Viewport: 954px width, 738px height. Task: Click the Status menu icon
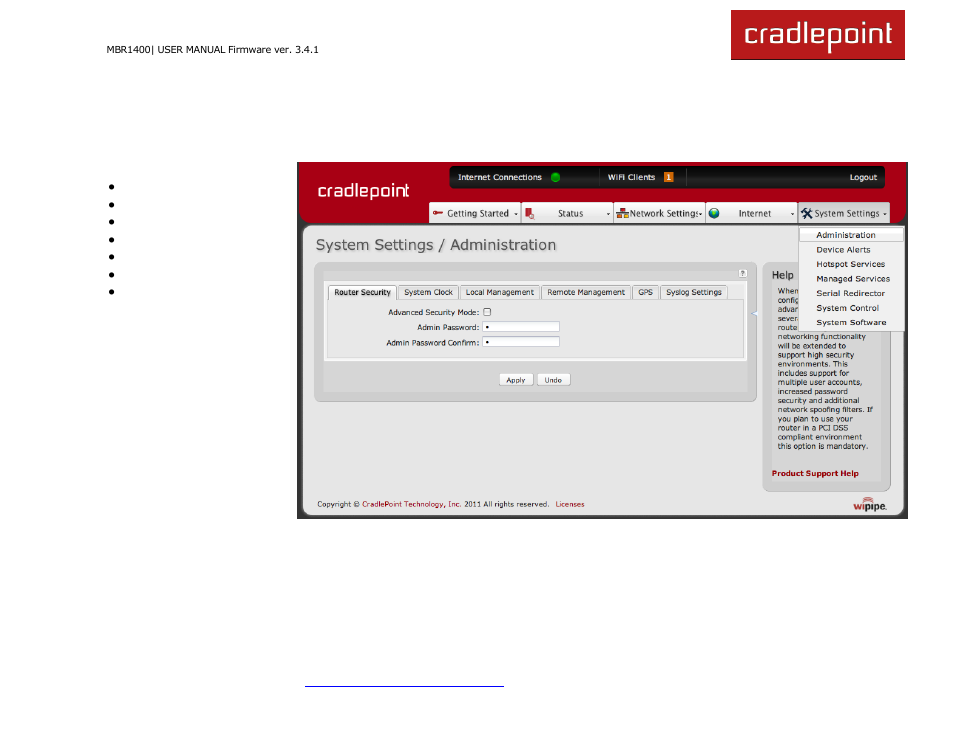click(529, 214)
